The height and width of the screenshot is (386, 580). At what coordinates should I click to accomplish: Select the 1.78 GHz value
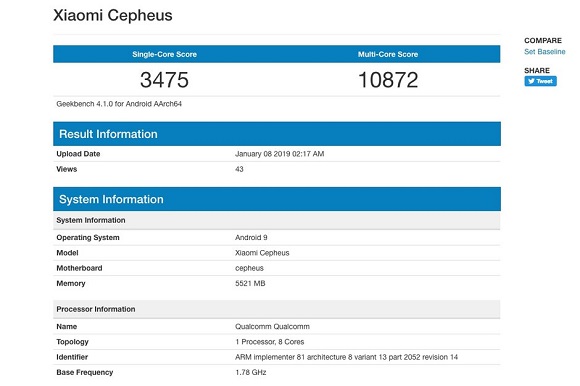coord(251,372)
